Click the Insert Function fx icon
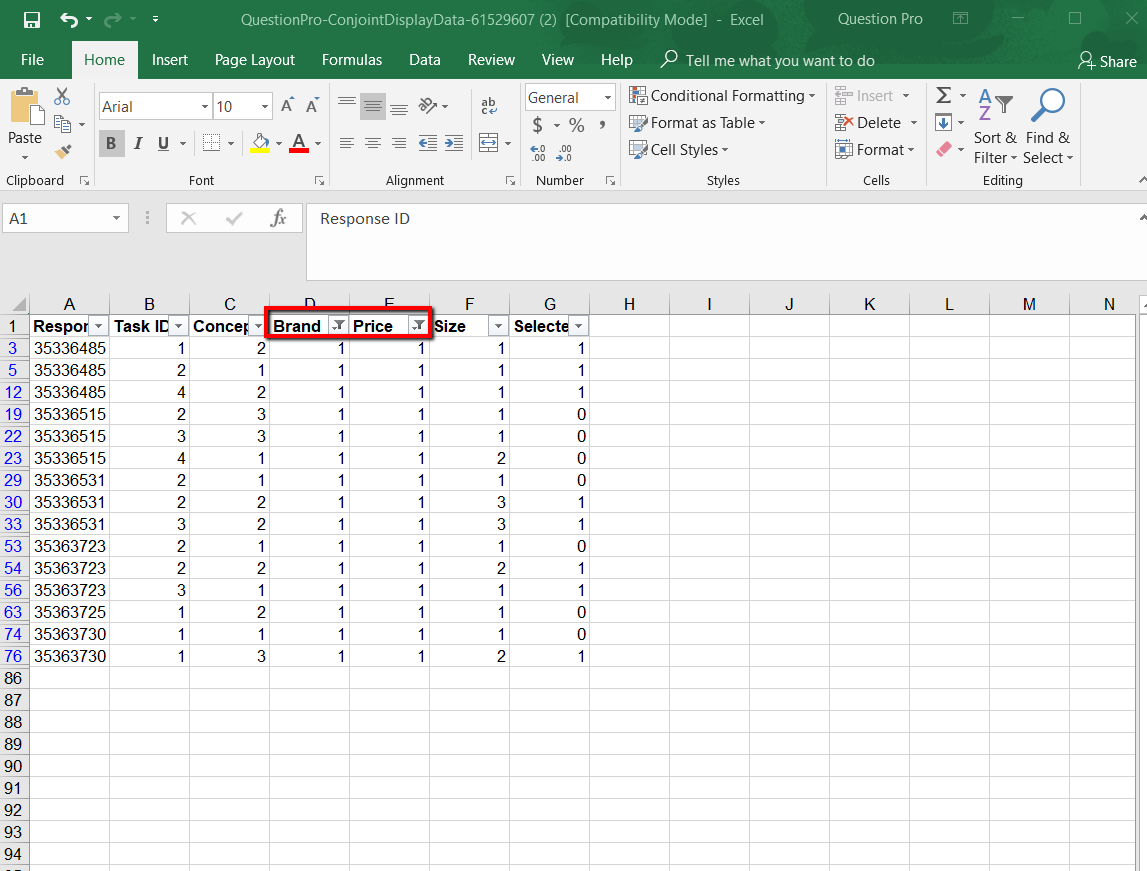This screenshot has height=871, width=1147. (x=279, y=219)
